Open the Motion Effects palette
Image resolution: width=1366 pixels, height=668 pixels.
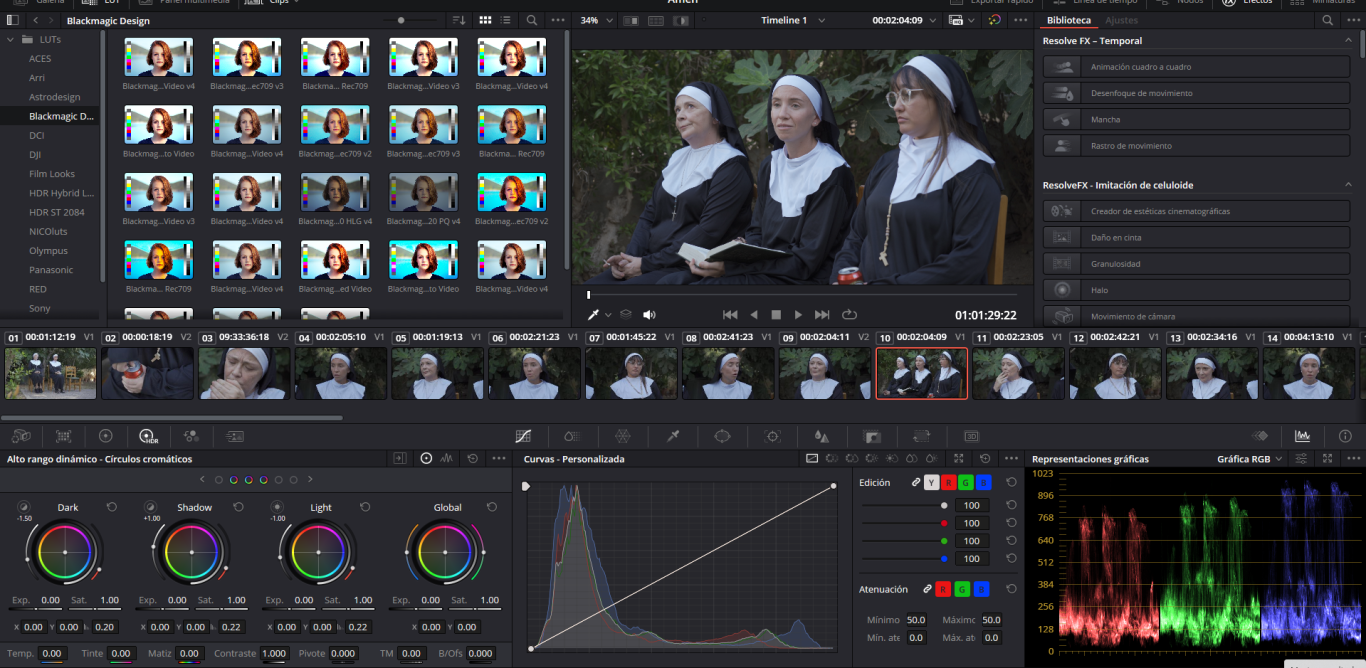(x=235, y=436)
